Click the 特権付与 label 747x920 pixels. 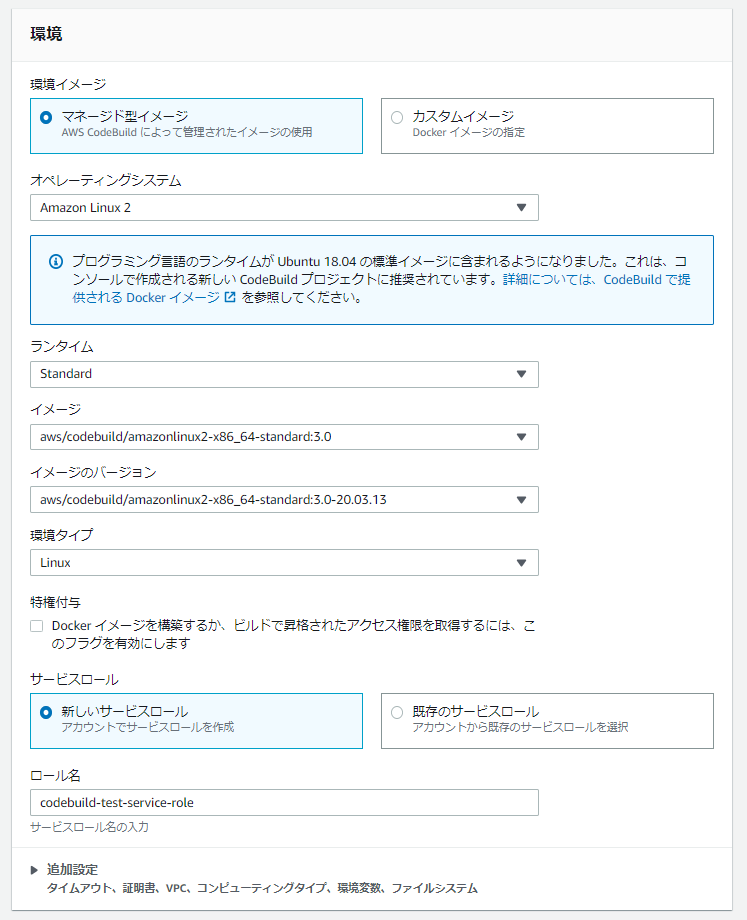click(x=56, y=602)
